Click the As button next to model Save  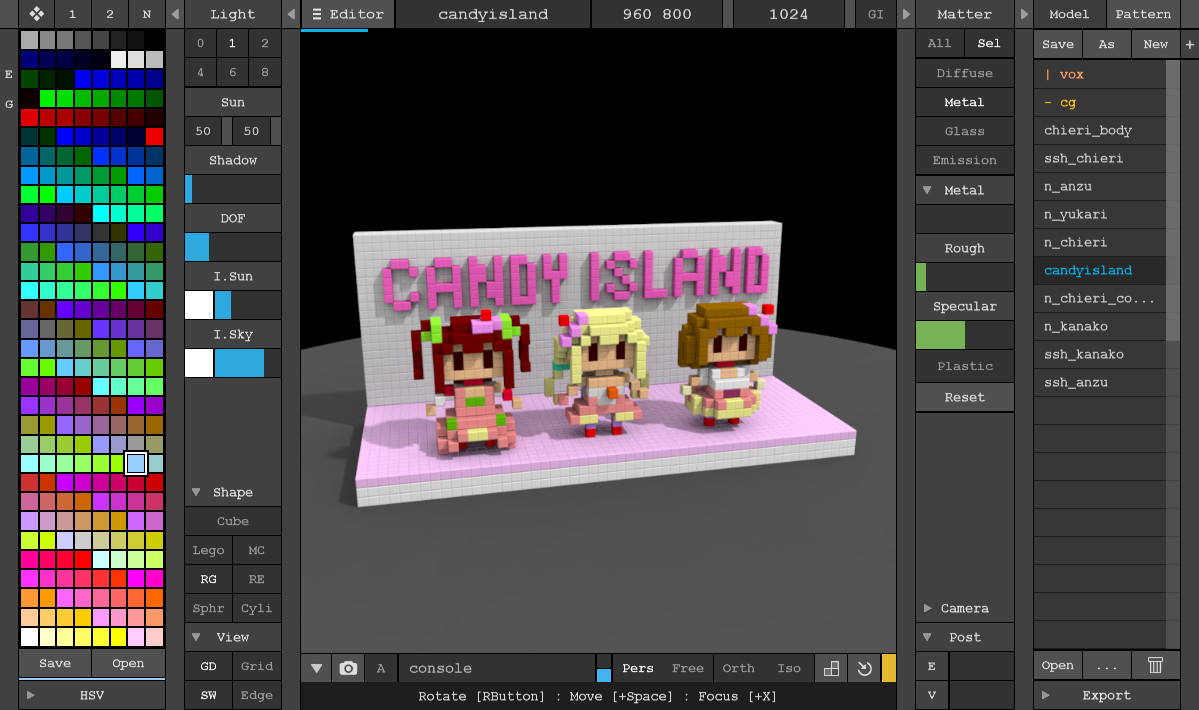pyautogui.click(x=1106, y=44)
